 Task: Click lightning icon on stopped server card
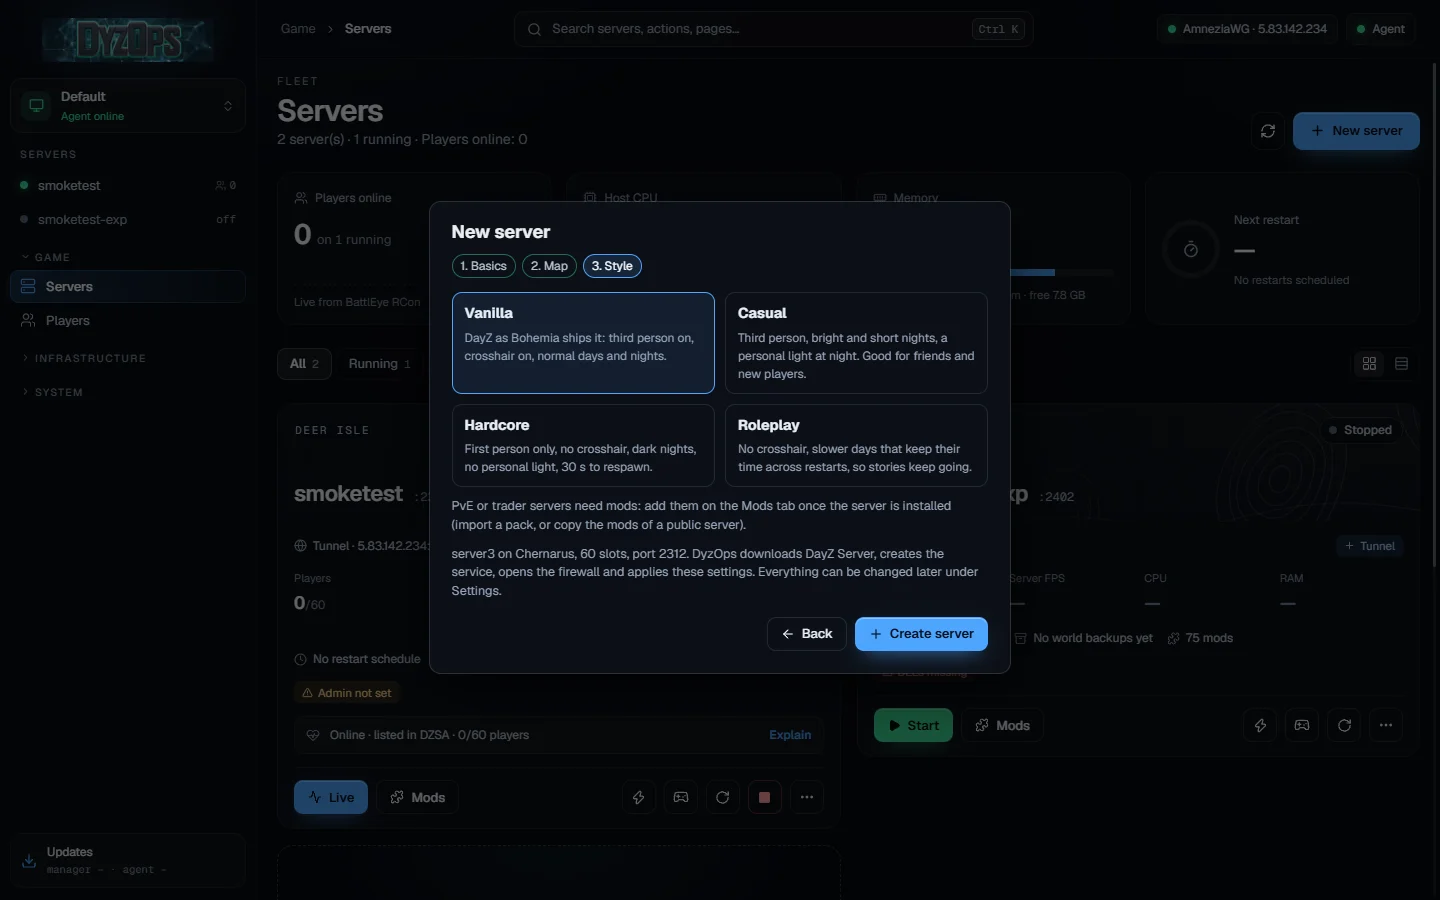click(x=1260, y=725)
